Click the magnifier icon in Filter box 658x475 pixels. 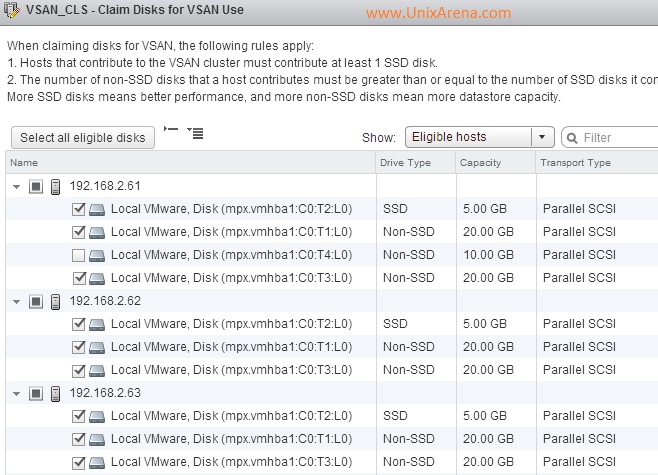pos(572,138)
